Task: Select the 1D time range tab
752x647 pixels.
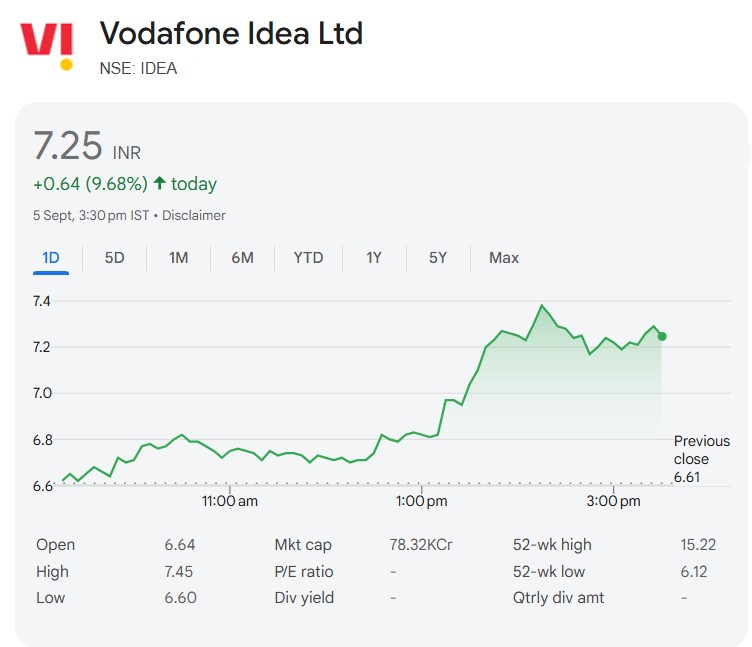Action: click(51, 258)
